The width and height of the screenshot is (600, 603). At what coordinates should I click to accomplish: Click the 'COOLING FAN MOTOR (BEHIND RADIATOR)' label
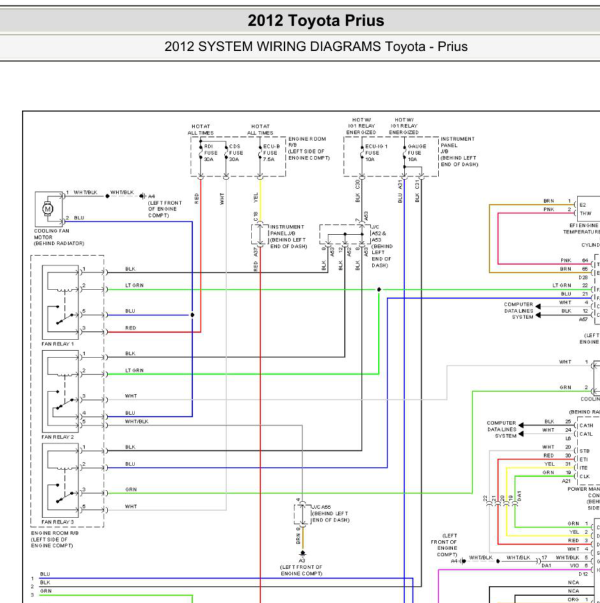tap(59, 237)
